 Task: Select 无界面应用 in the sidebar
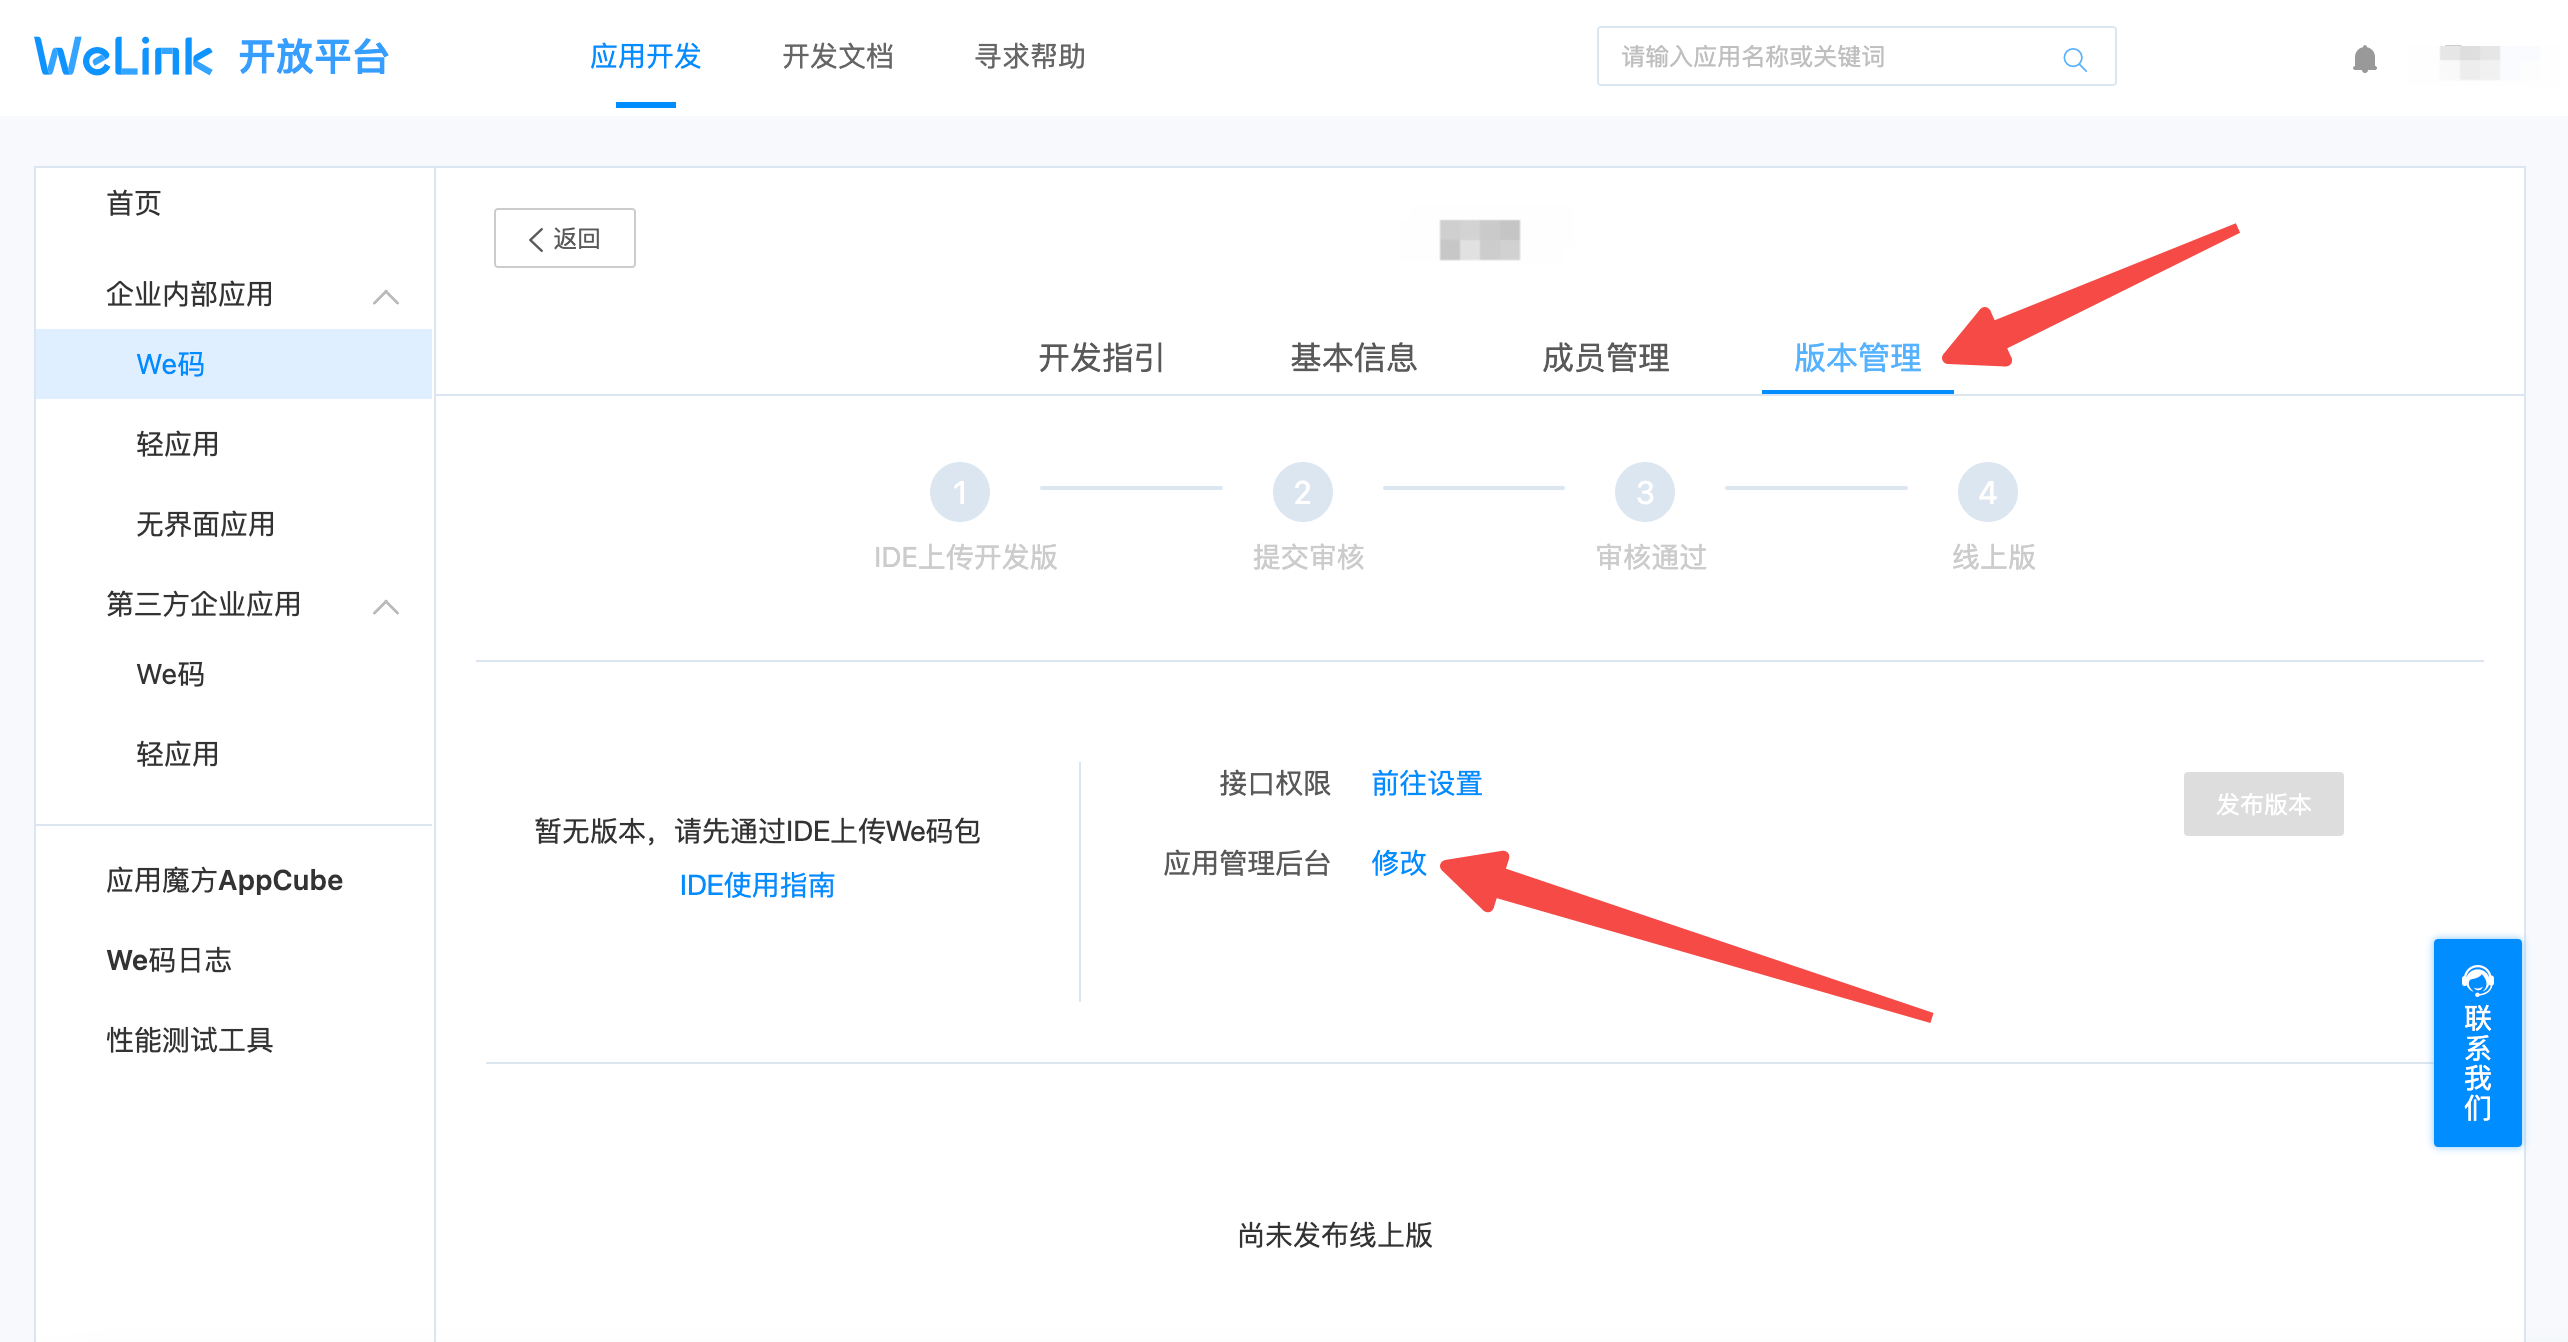(x=205, y=524)
